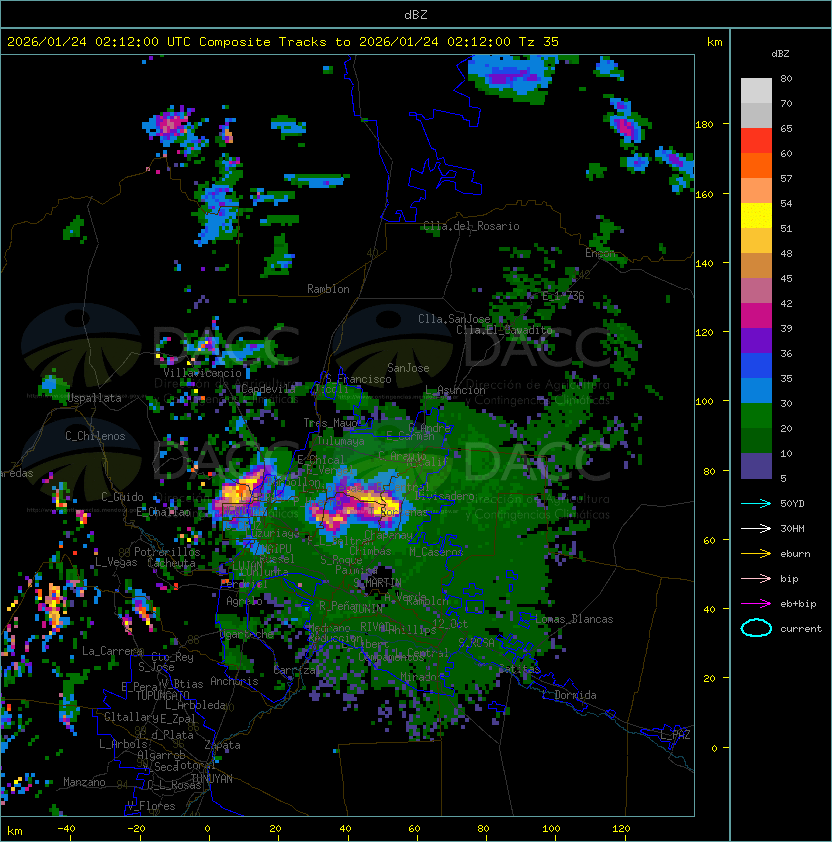Click the 'Lomas_Blancas' place label

pyautogui.click(x=574, y=619)
